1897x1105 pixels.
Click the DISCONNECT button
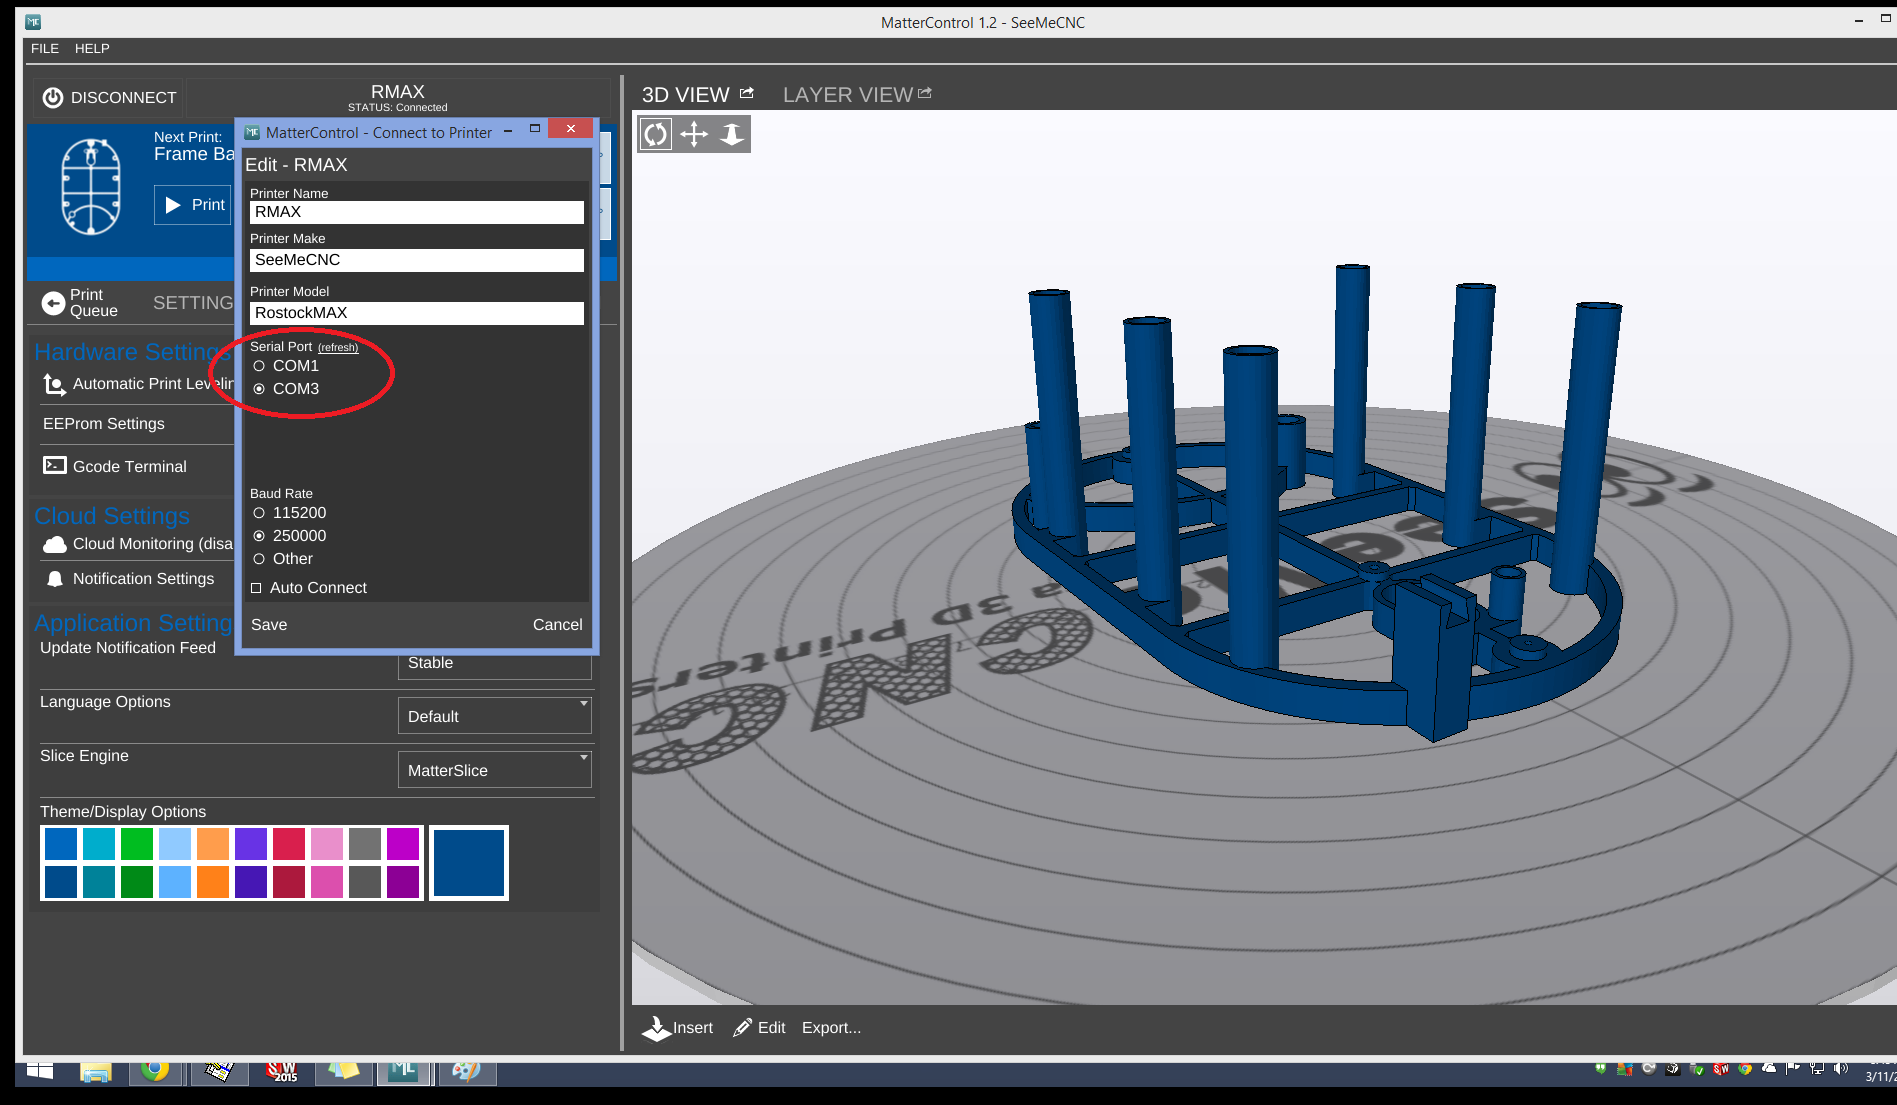click(x=110, y=97)
